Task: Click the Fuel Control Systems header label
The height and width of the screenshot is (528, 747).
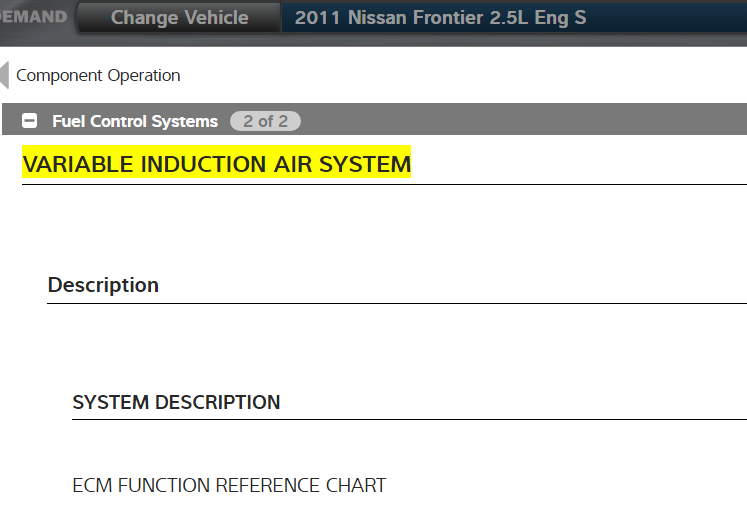Action: click(x=135, y=121)
